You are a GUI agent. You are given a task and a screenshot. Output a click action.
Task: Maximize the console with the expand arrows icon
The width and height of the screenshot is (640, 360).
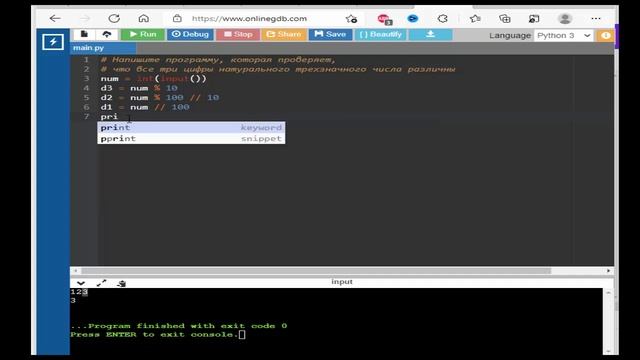(101, 283)
